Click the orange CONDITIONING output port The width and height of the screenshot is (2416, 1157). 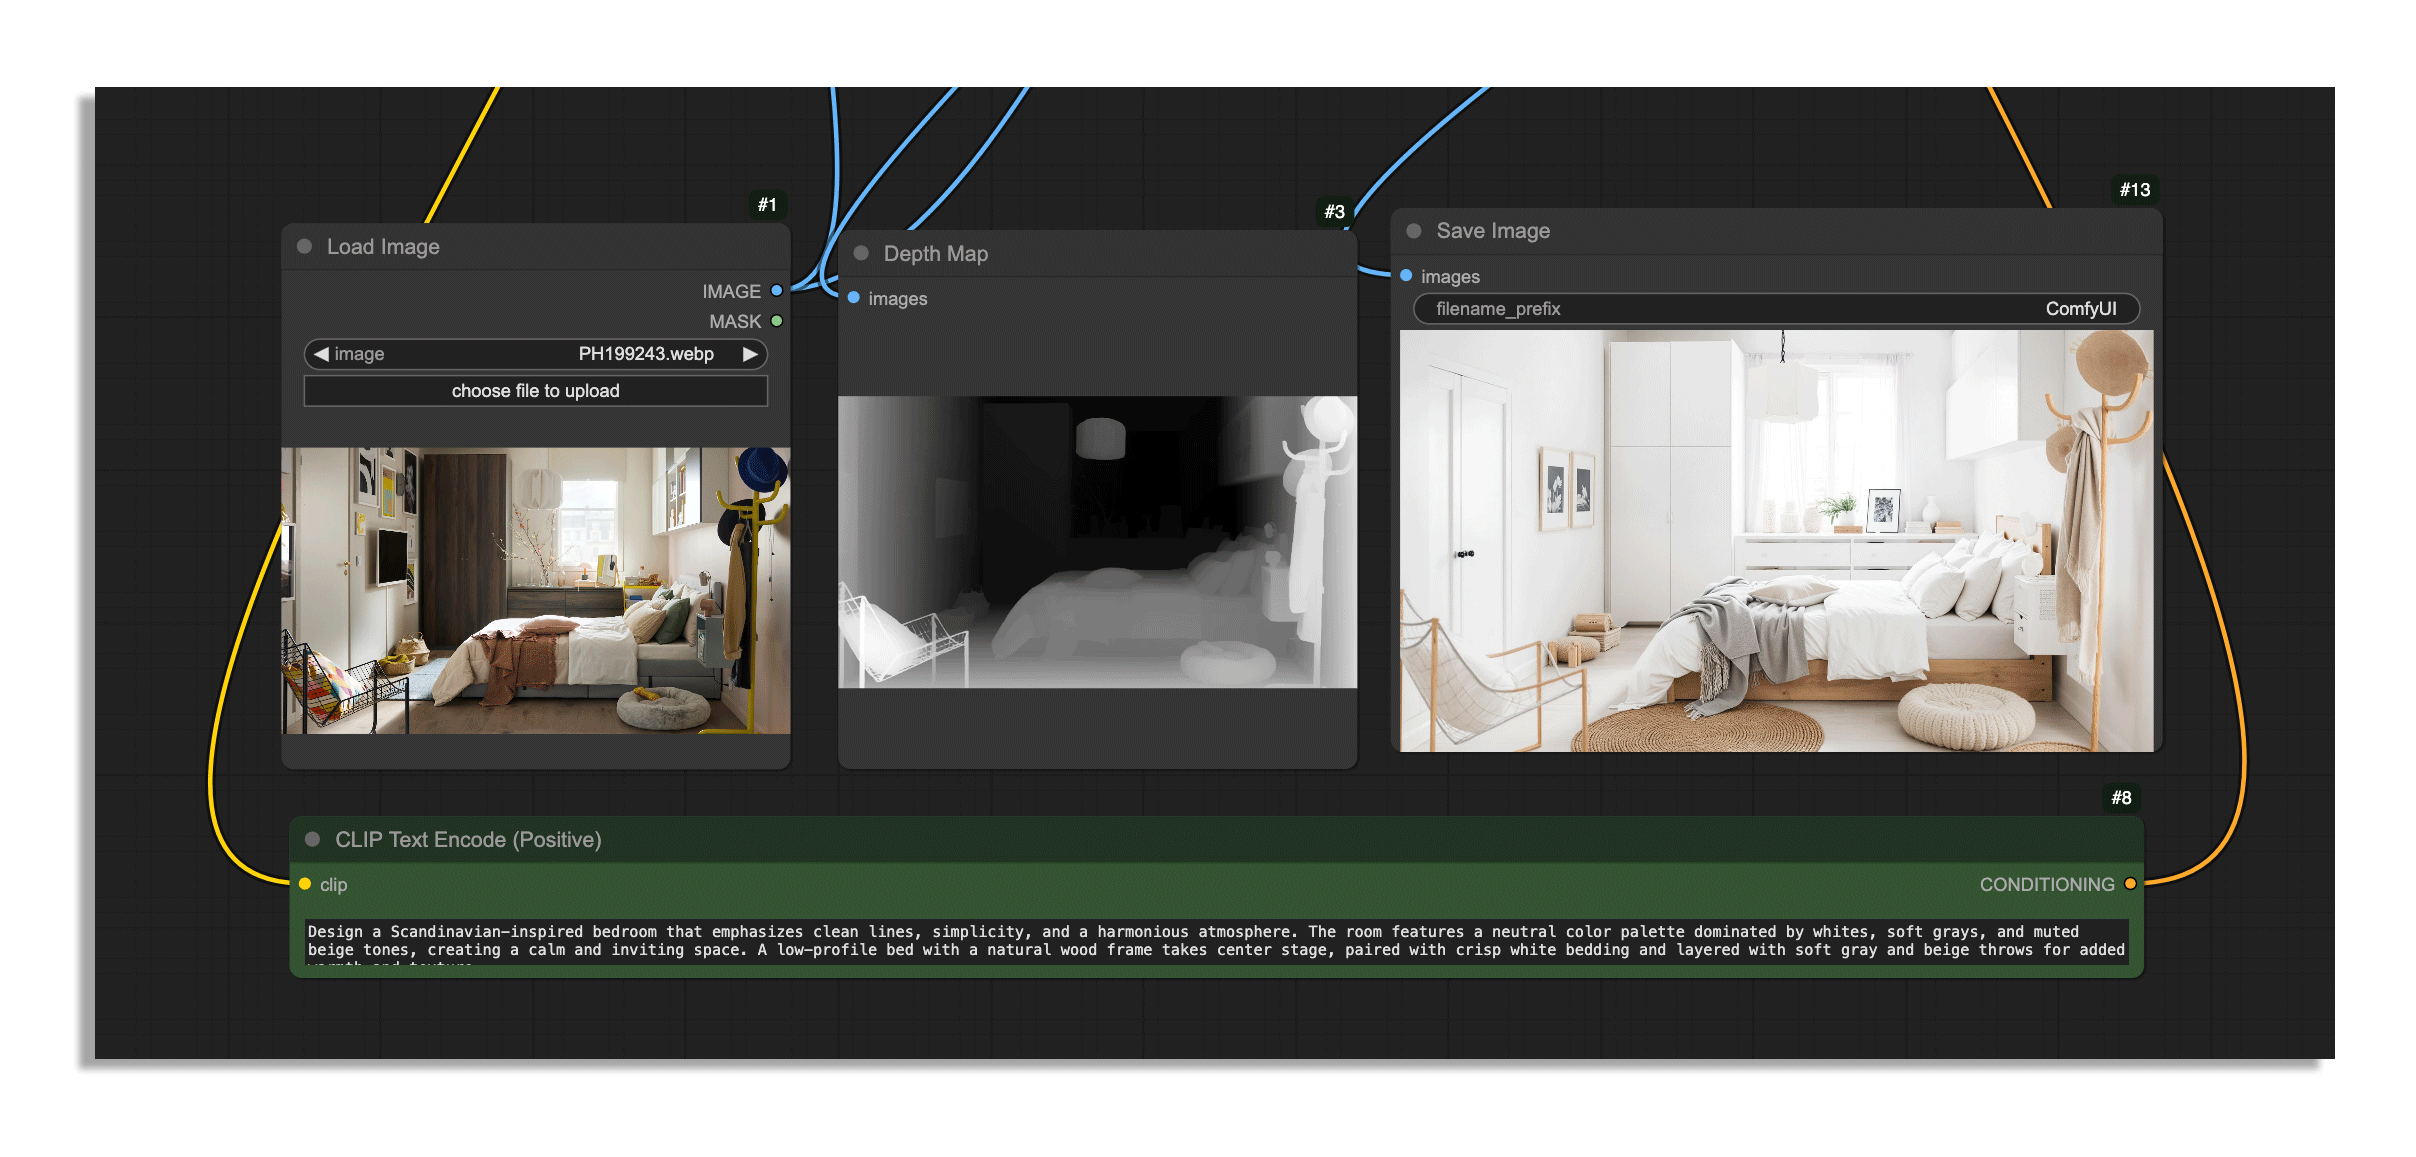(x=2130, y=884)
